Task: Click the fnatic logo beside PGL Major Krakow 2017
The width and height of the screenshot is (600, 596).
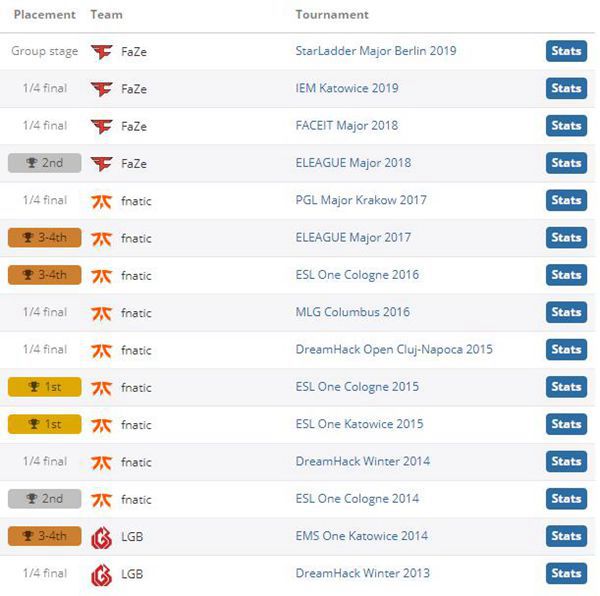Action: click(x=101, y=201)
